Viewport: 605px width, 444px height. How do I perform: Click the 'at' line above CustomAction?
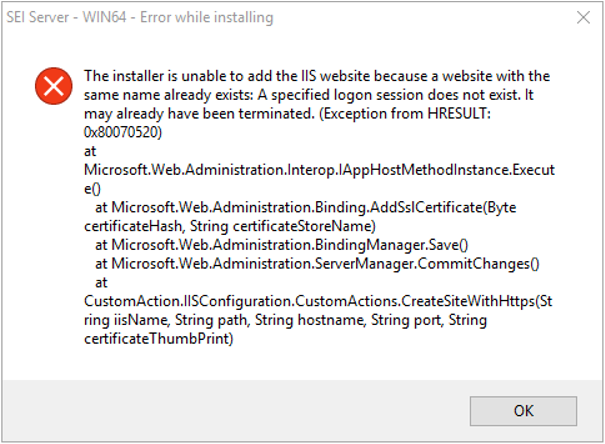coord(101,283)
